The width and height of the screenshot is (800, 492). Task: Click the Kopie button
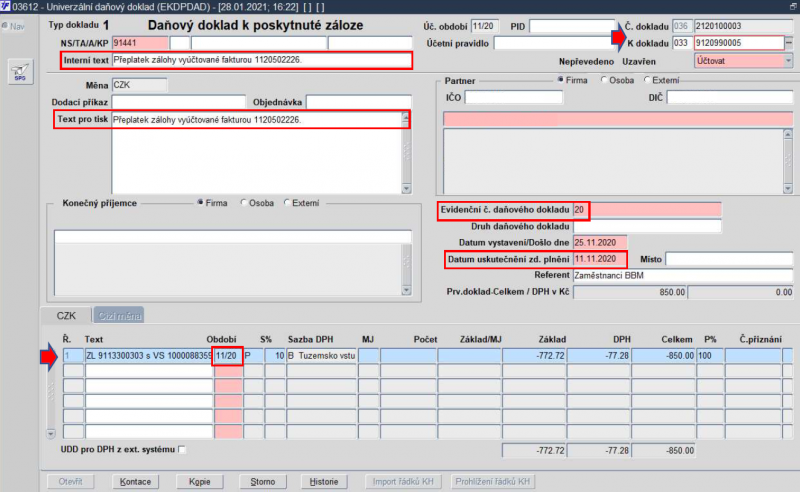(x=199, y=481)
